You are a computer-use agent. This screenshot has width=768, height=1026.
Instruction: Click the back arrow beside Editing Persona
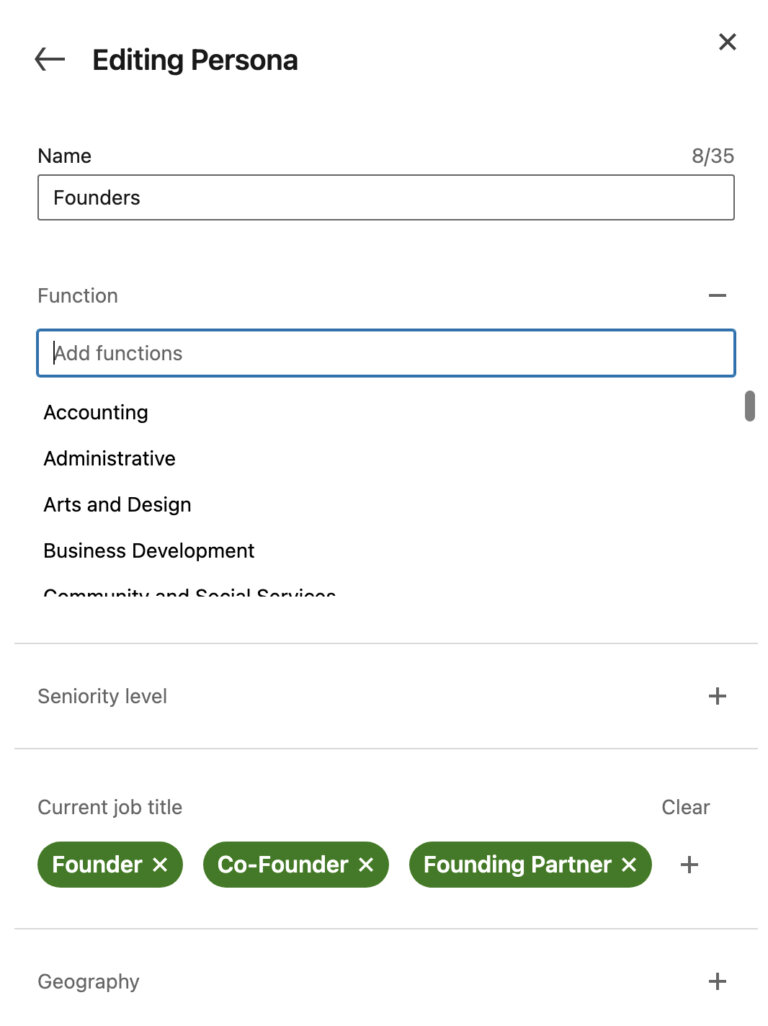[x=48, y=59]
